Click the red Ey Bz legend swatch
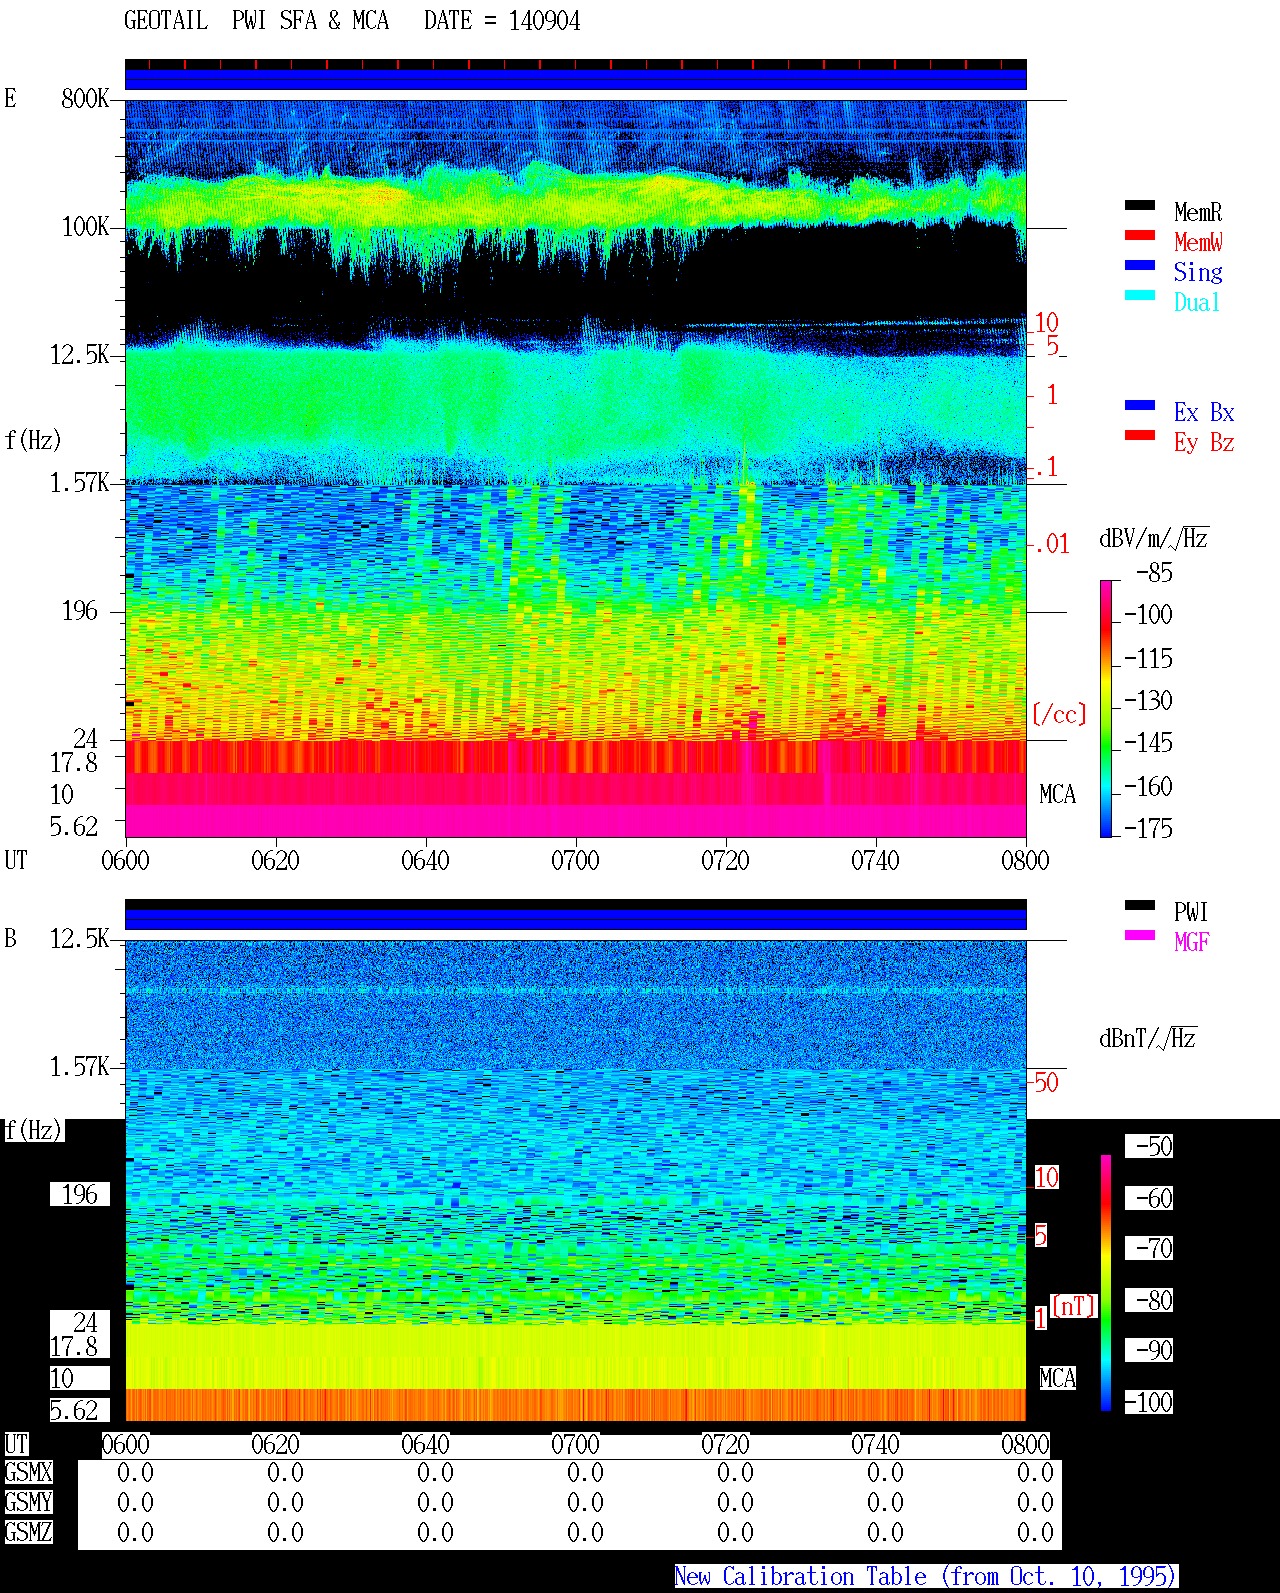 (1140, 435)
